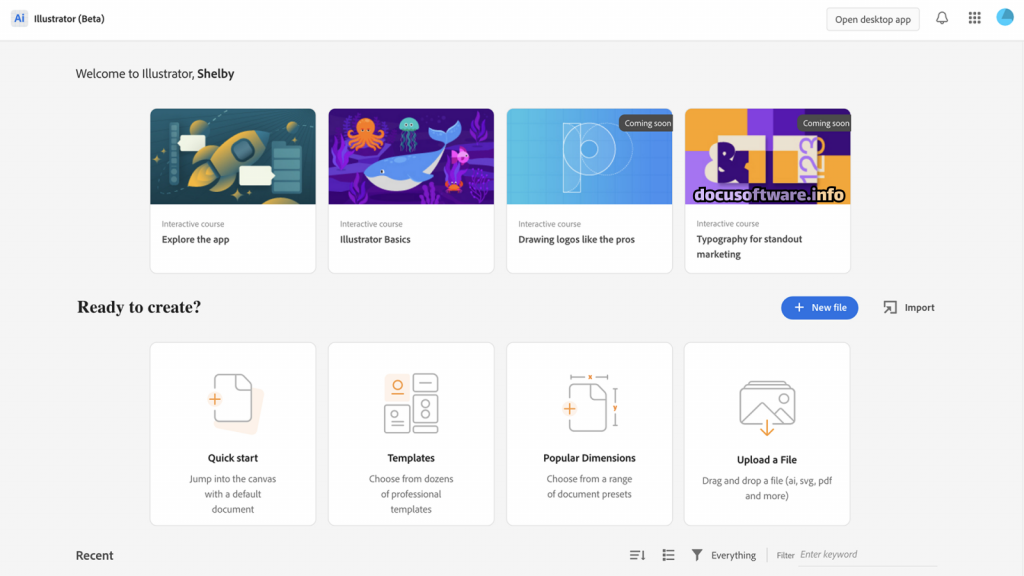Click the Quick start card title
The image size is (1024, 576).
[x=233, y=458]
